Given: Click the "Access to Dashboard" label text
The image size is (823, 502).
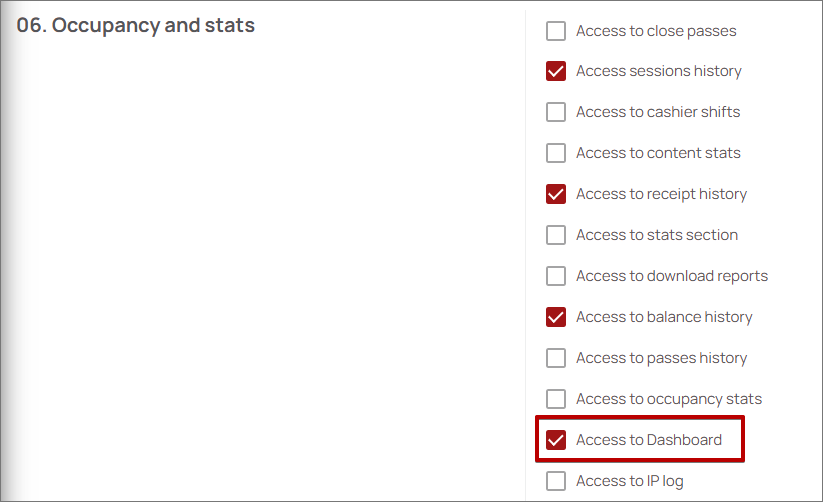Looking at the screenshot, I should [648, 440].
